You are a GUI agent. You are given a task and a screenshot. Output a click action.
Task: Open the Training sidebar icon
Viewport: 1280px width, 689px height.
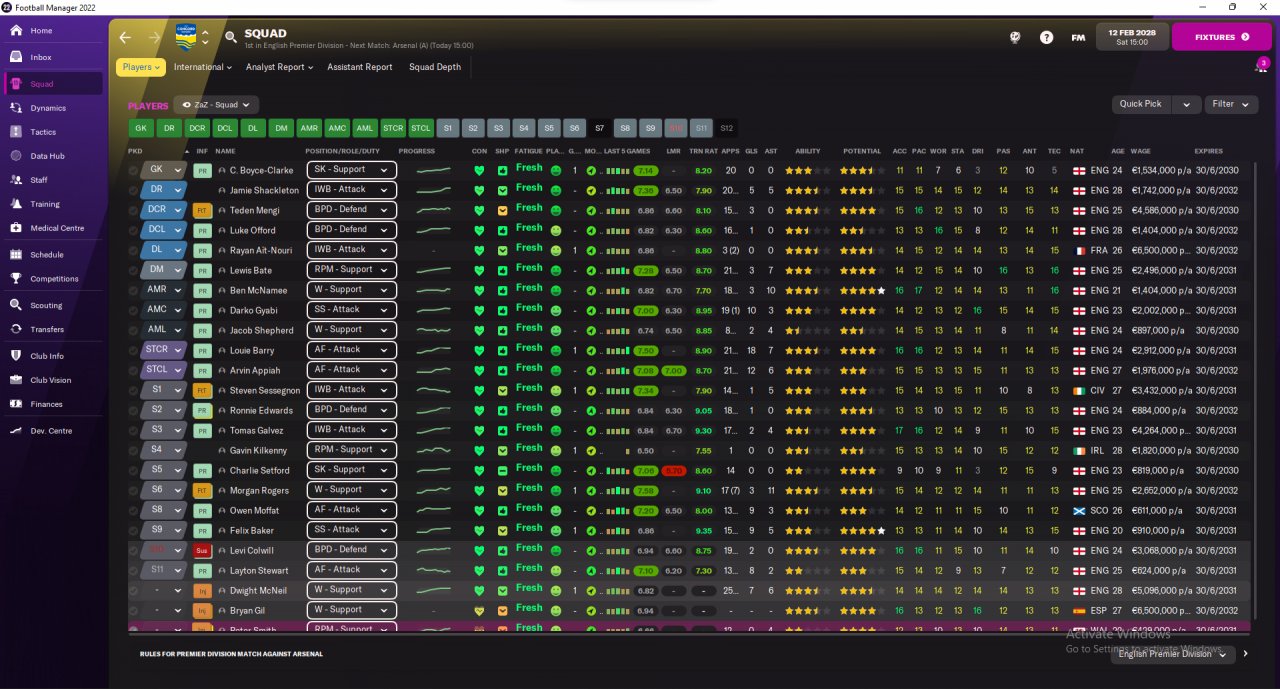click(x=16, y=204)
